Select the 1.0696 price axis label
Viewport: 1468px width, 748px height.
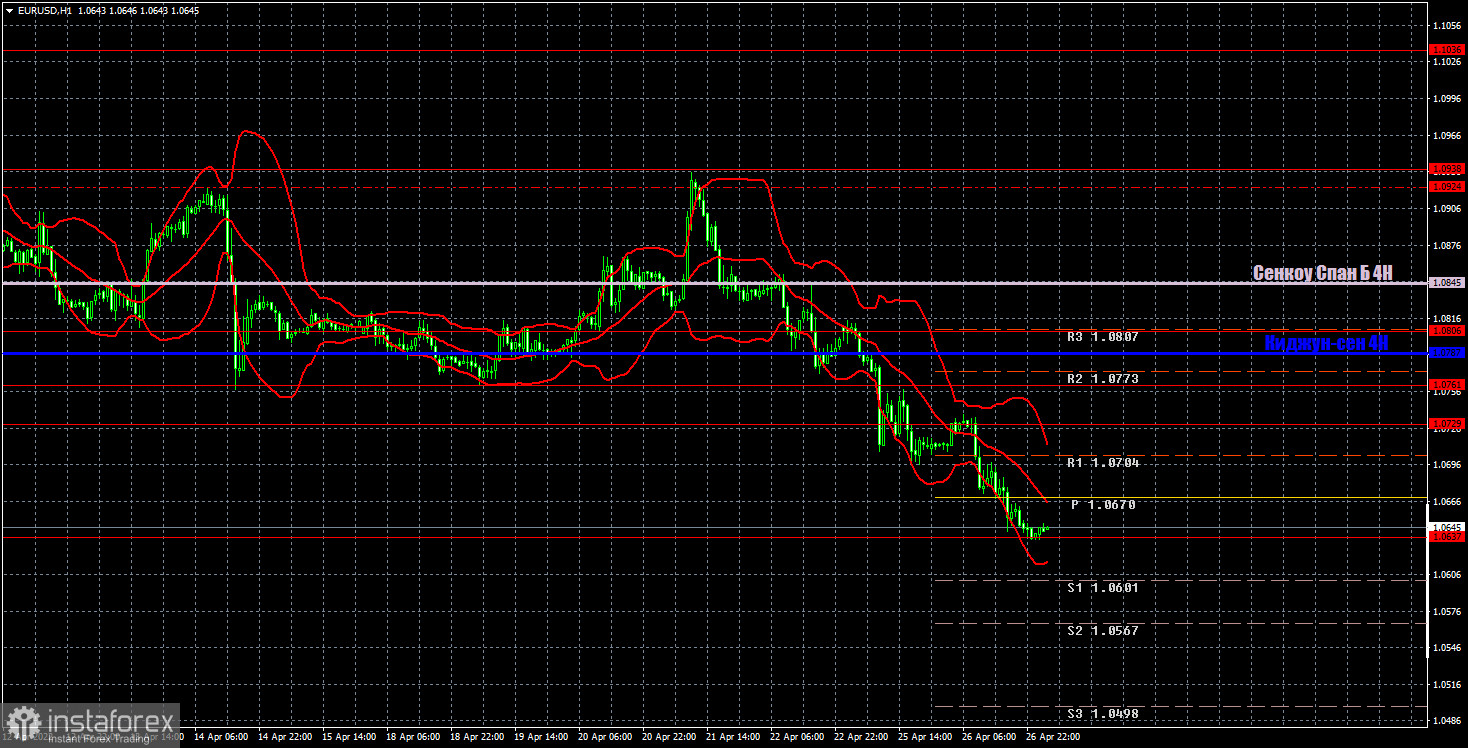pyautogui.click(x=1447, y=465)
